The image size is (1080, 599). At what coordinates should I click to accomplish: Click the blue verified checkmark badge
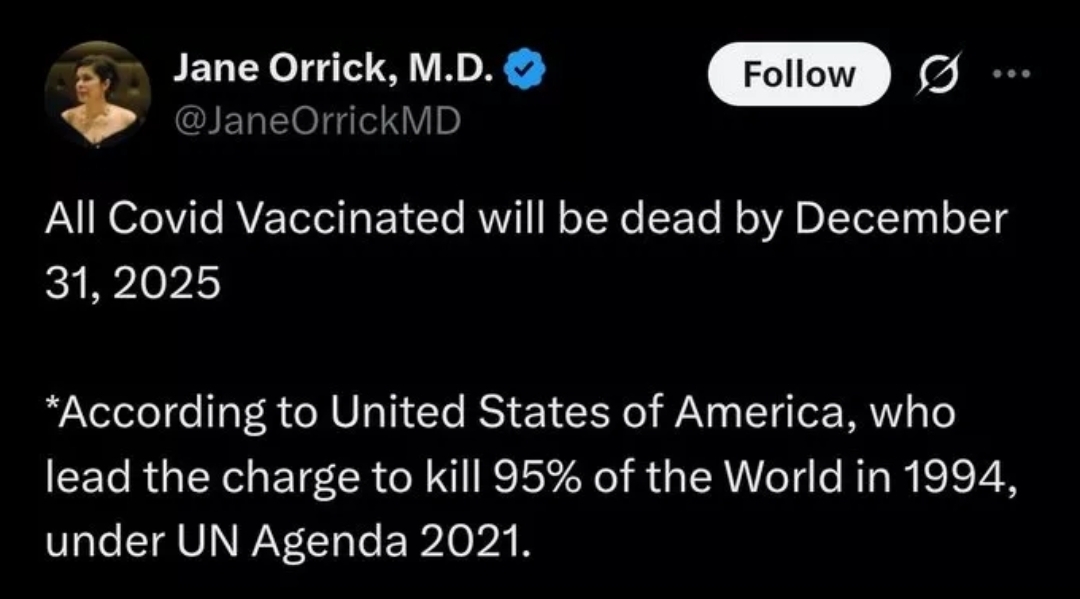click(529, 70)
